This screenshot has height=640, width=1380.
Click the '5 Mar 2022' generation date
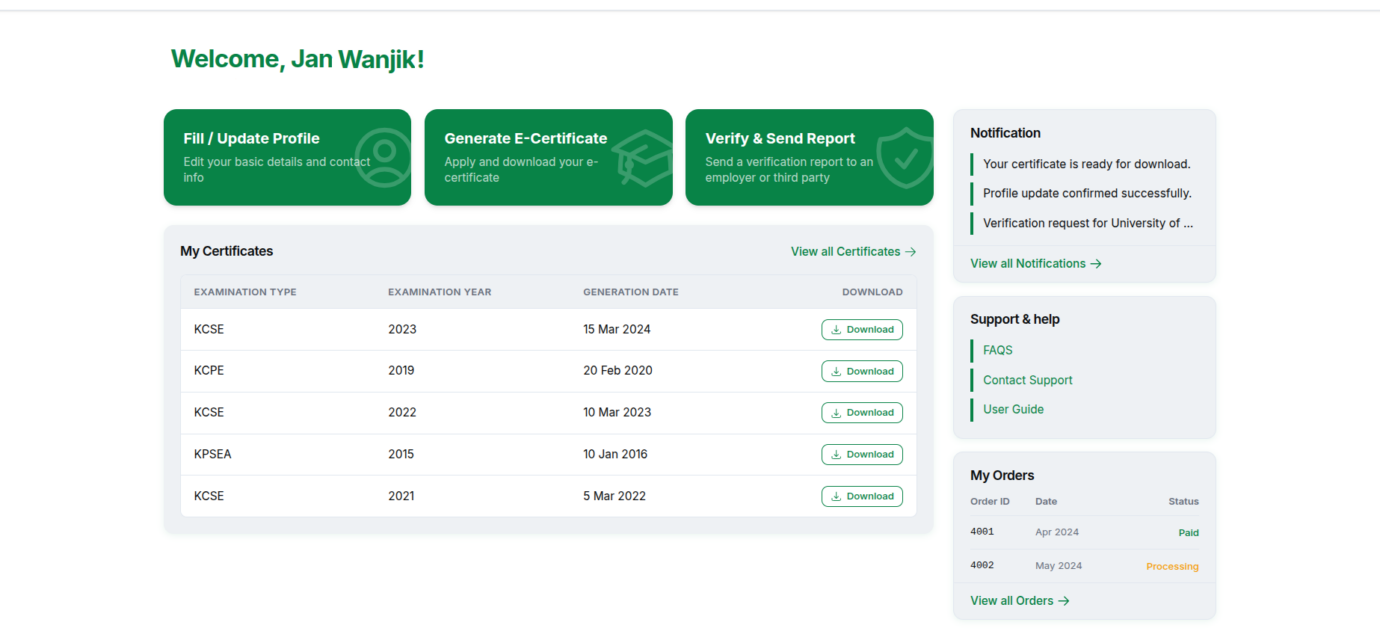pyautogui.click(x=614, y=496)
